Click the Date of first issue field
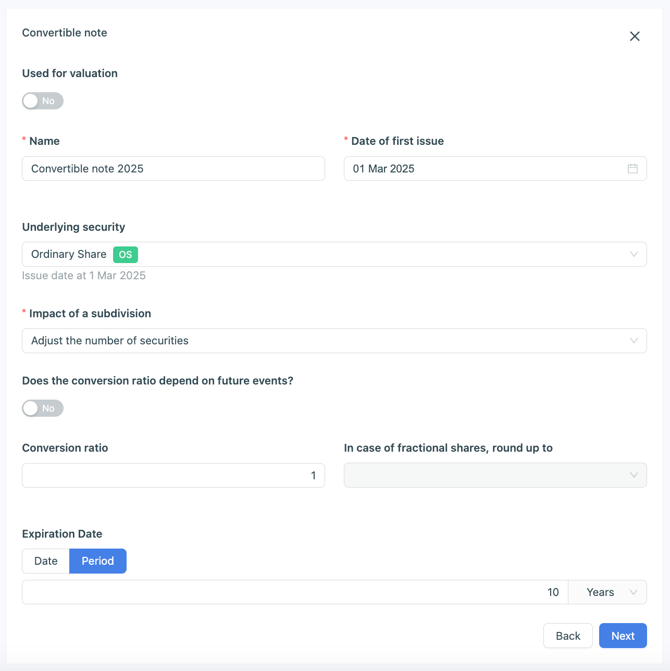Screen dimensions: 670x671 (484, 169)
